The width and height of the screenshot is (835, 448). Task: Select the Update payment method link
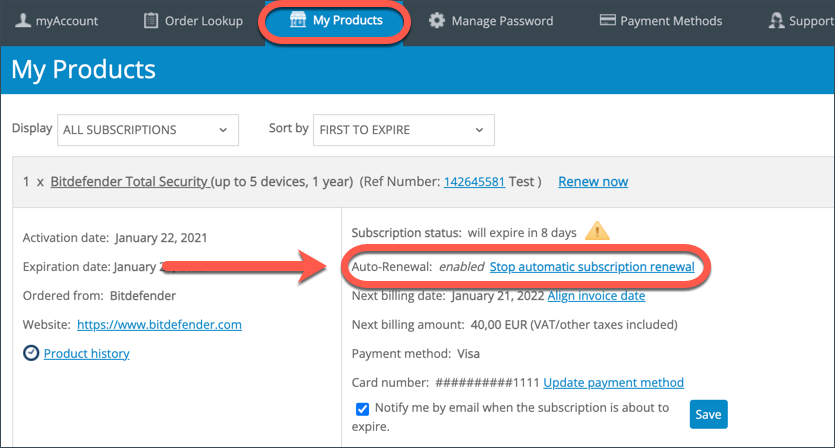click(613, 382)
